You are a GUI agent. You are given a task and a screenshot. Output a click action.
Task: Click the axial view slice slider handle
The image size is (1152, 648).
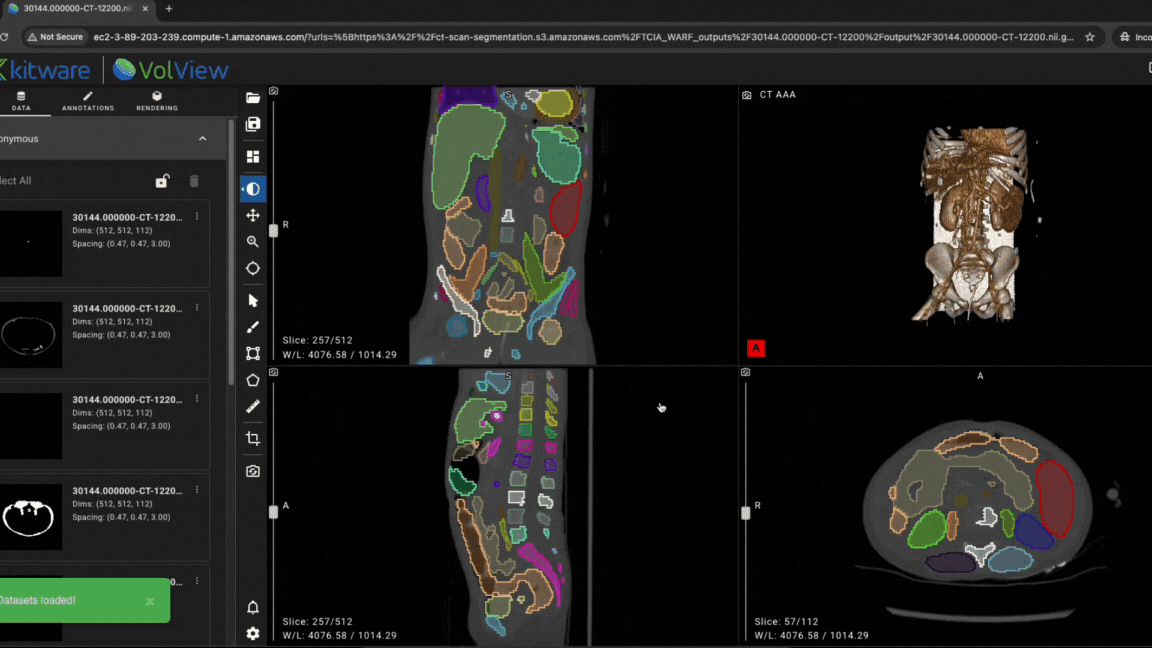pos(746,514)
